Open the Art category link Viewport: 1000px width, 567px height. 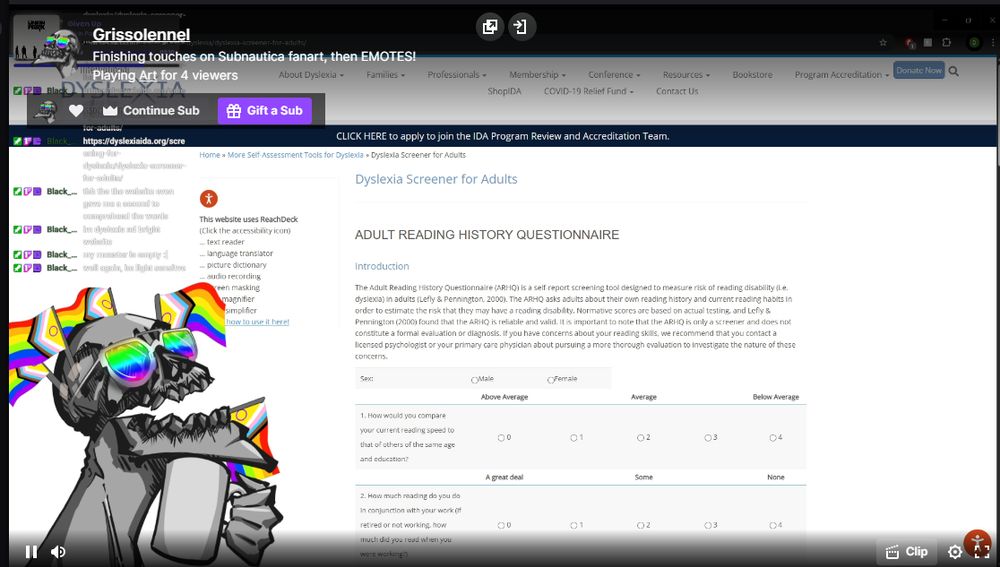[x=147, y=75]
